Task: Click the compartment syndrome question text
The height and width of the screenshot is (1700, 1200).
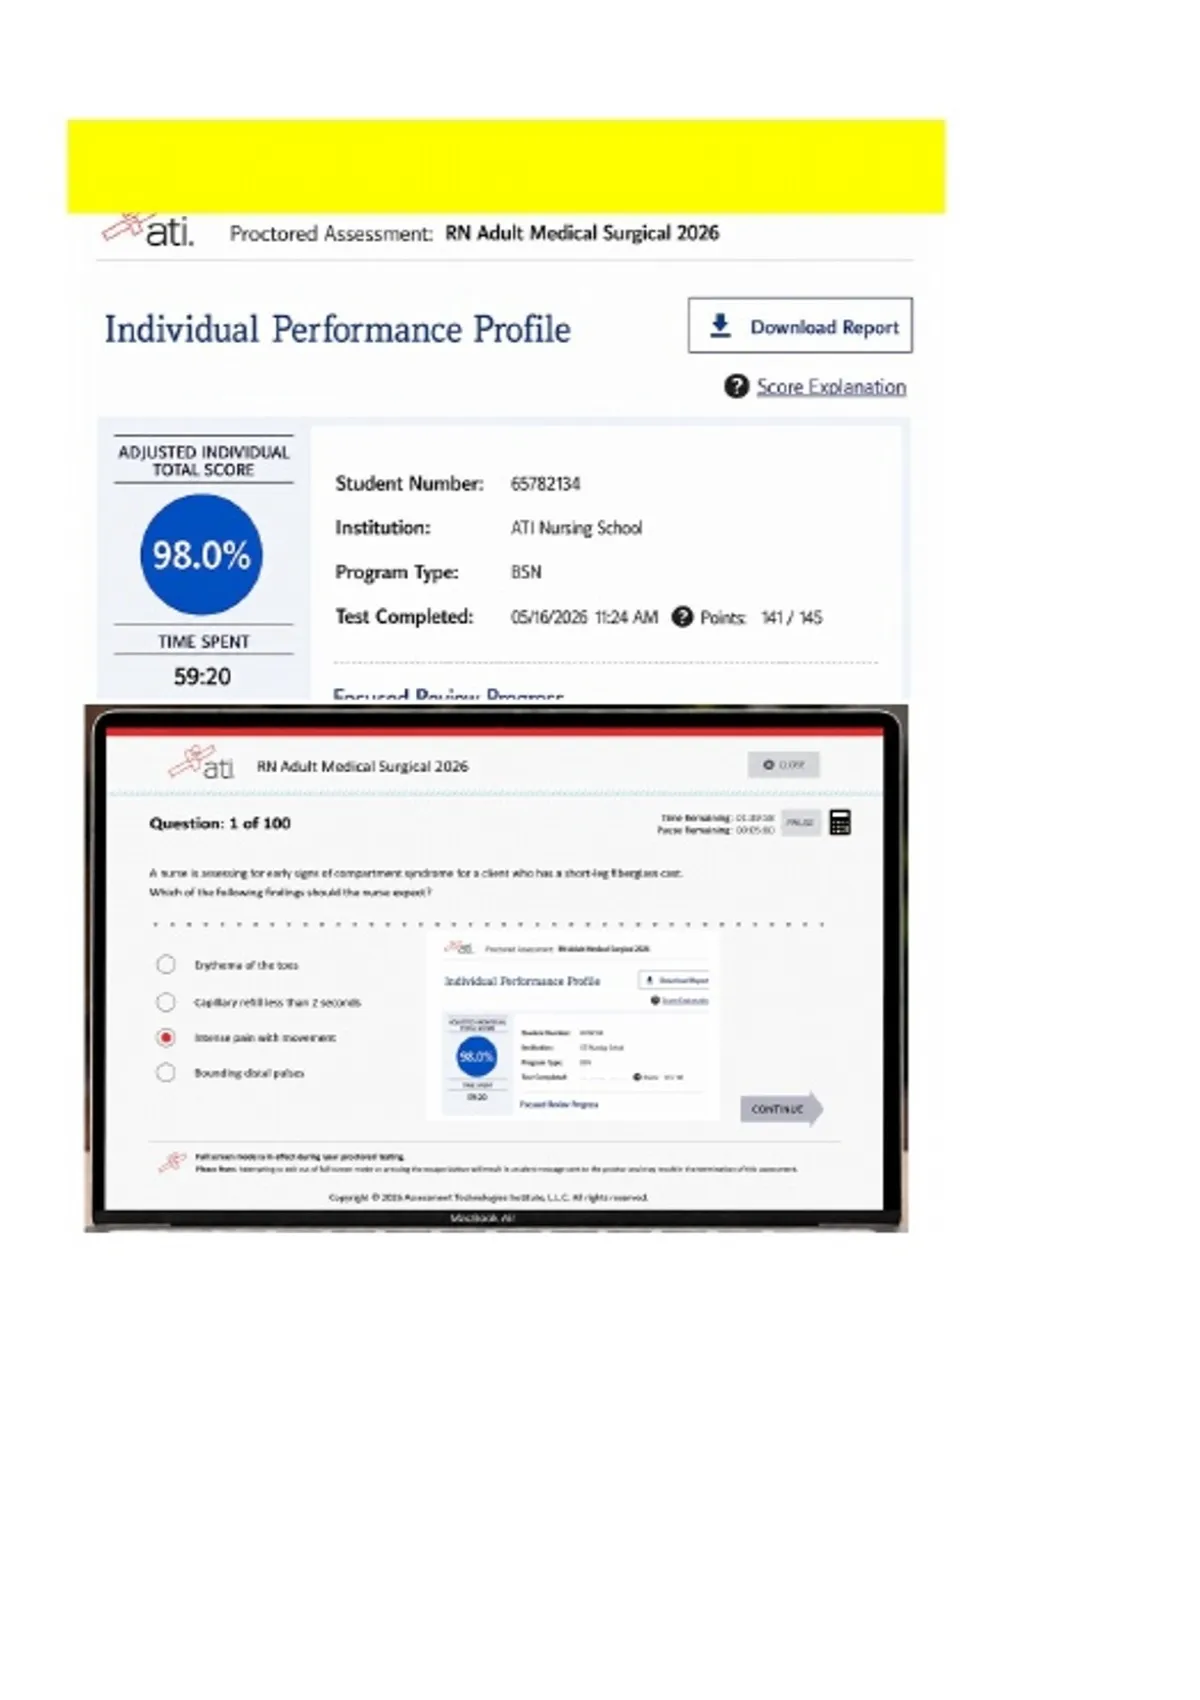Action: [x=416, y=882]
